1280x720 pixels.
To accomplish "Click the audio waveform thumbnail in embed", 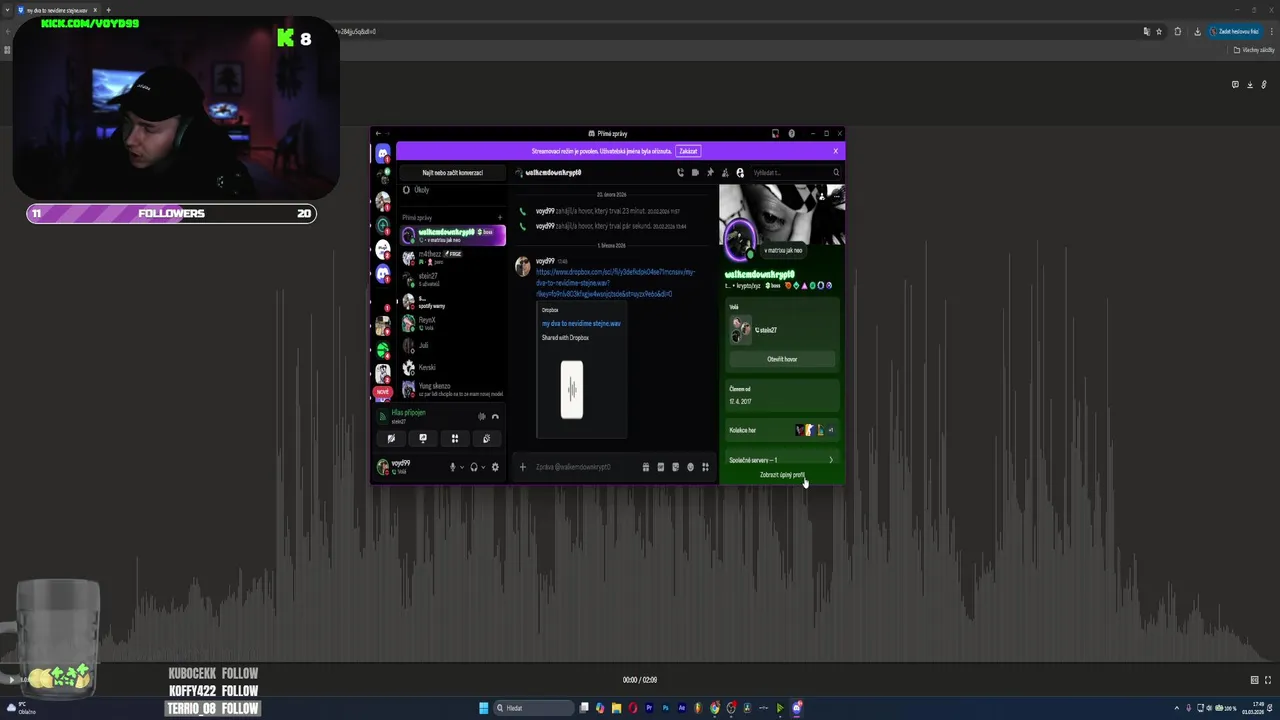I will 572,389.
